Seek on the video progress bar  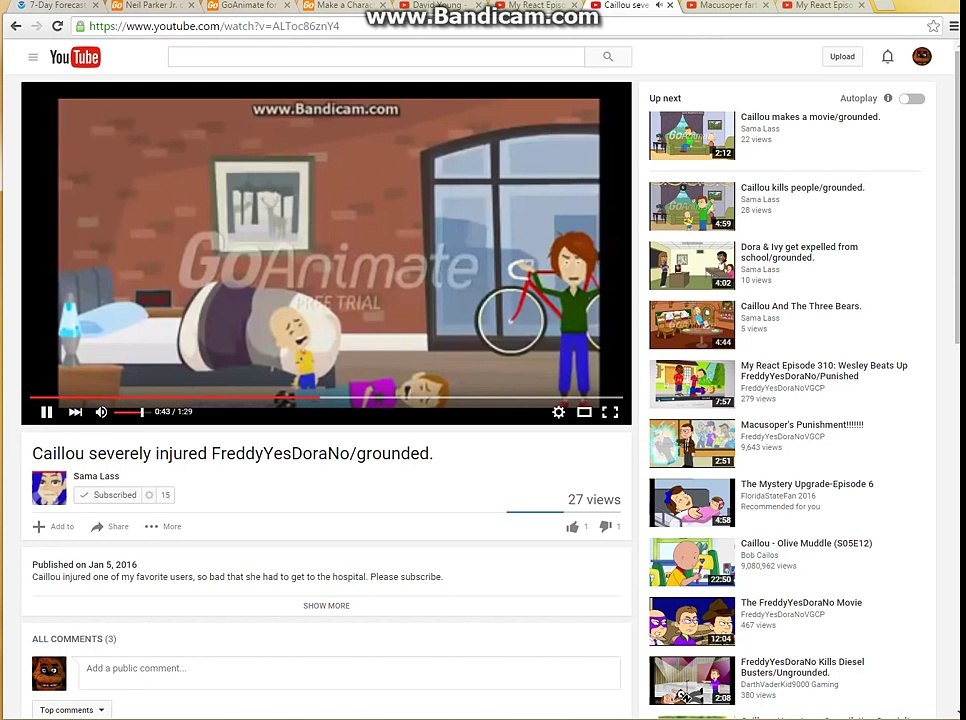tap(326, 398)
